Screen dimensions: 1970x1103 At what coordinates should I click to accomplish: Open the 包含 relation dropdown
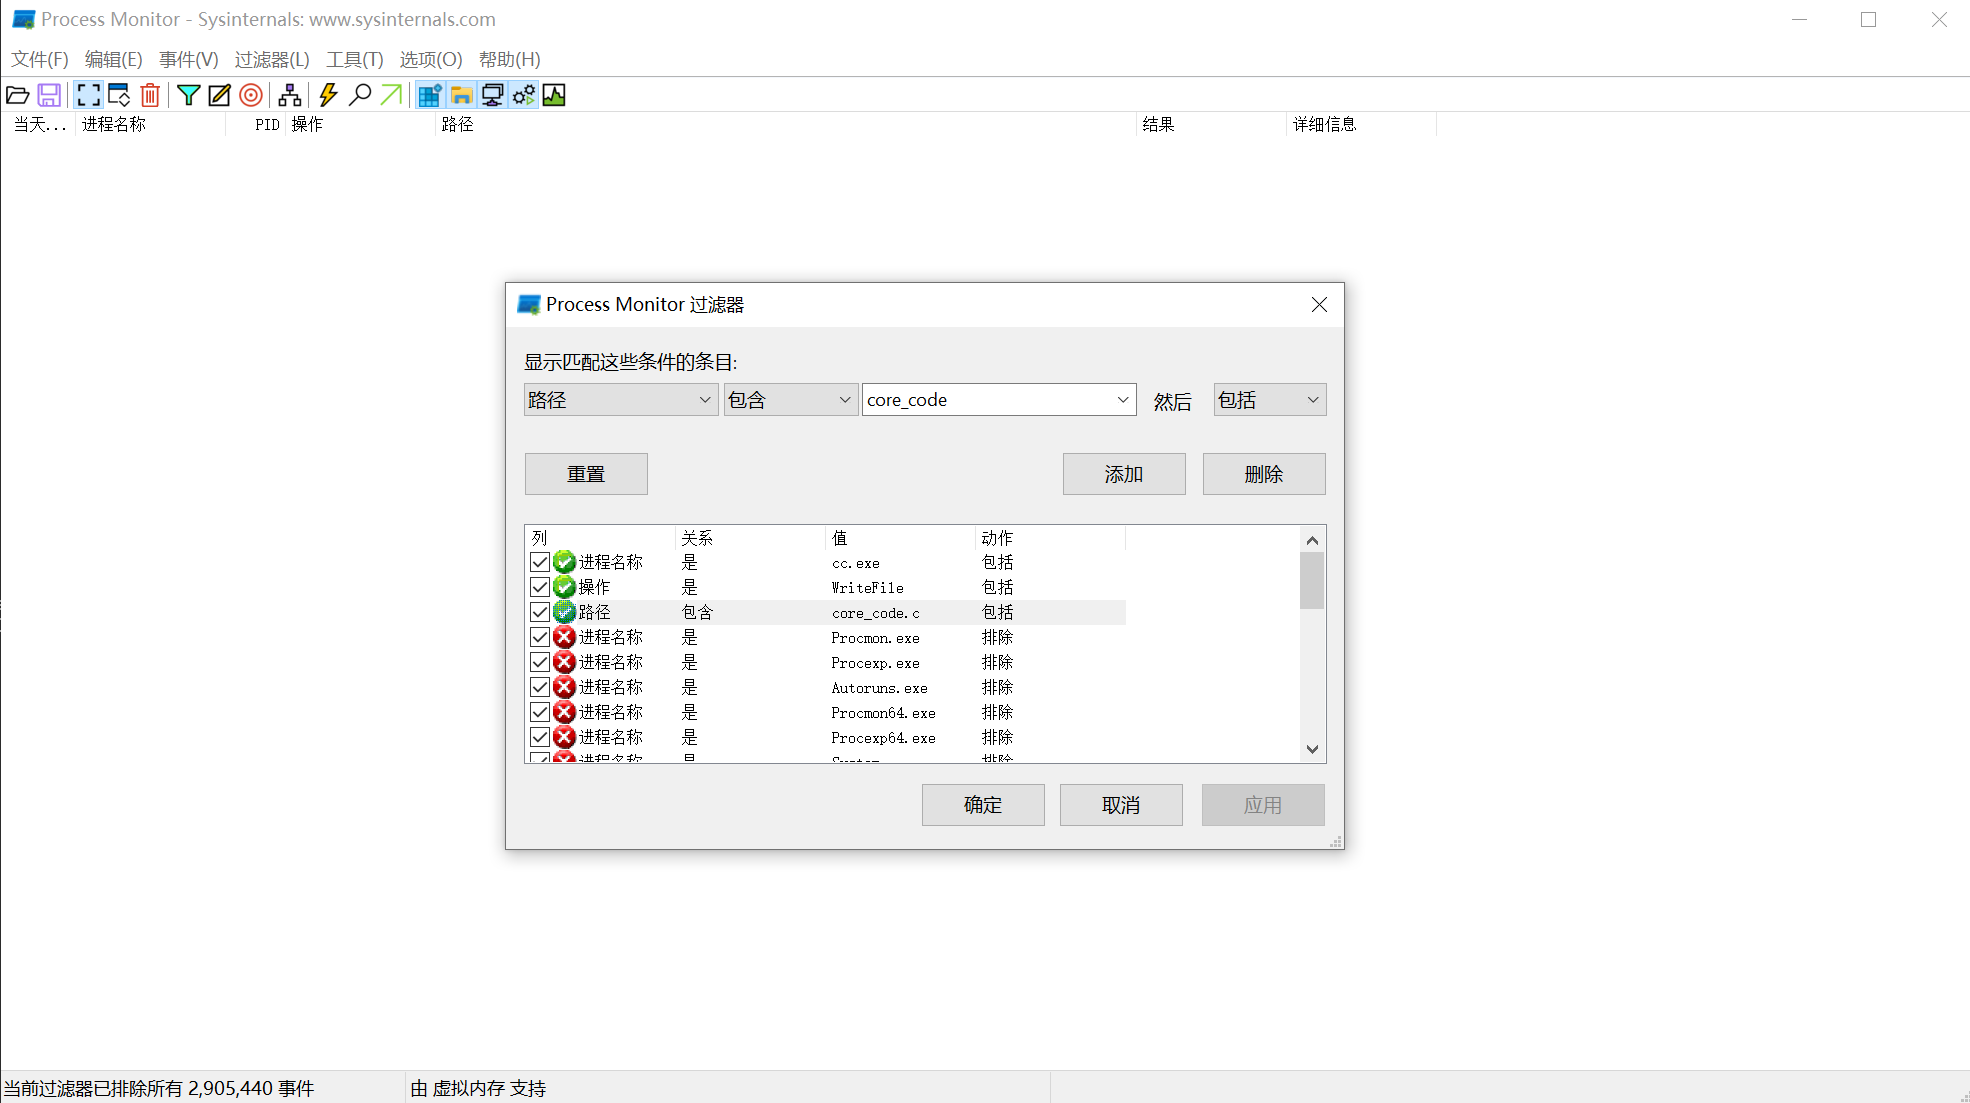click(x=790, y=400)
